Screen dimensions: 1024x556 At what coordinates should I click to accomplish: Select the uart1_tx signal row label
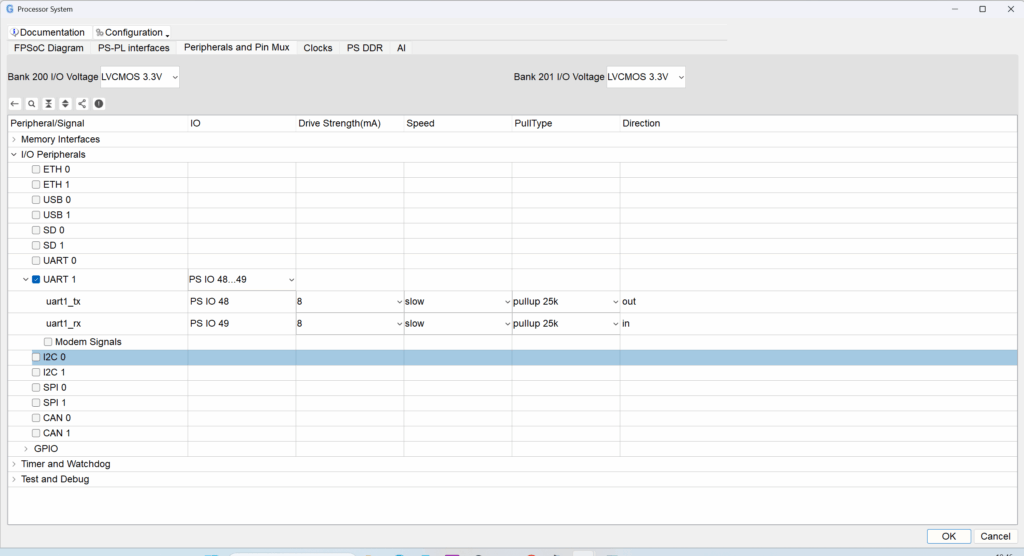point(63,302)
